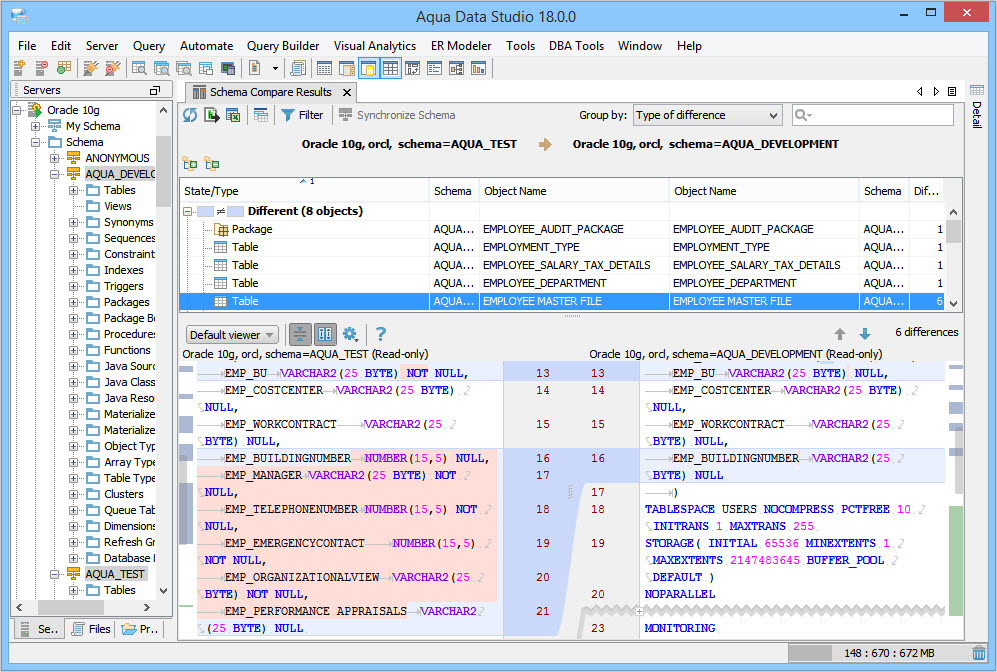The image size is (997, 672).
Task: Click the Synchronize Schema button
Action: tap(397, 115)
